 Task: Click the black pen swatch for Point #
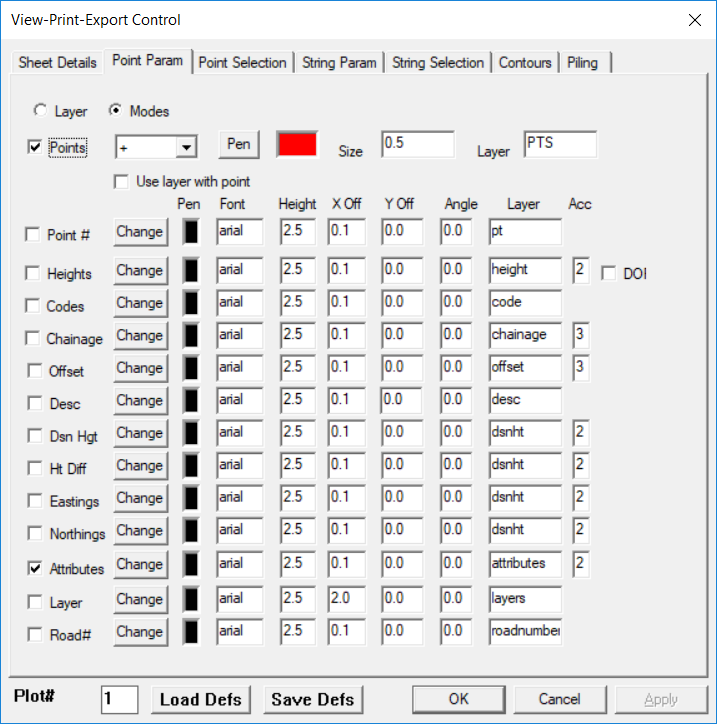tap(191, 232)
